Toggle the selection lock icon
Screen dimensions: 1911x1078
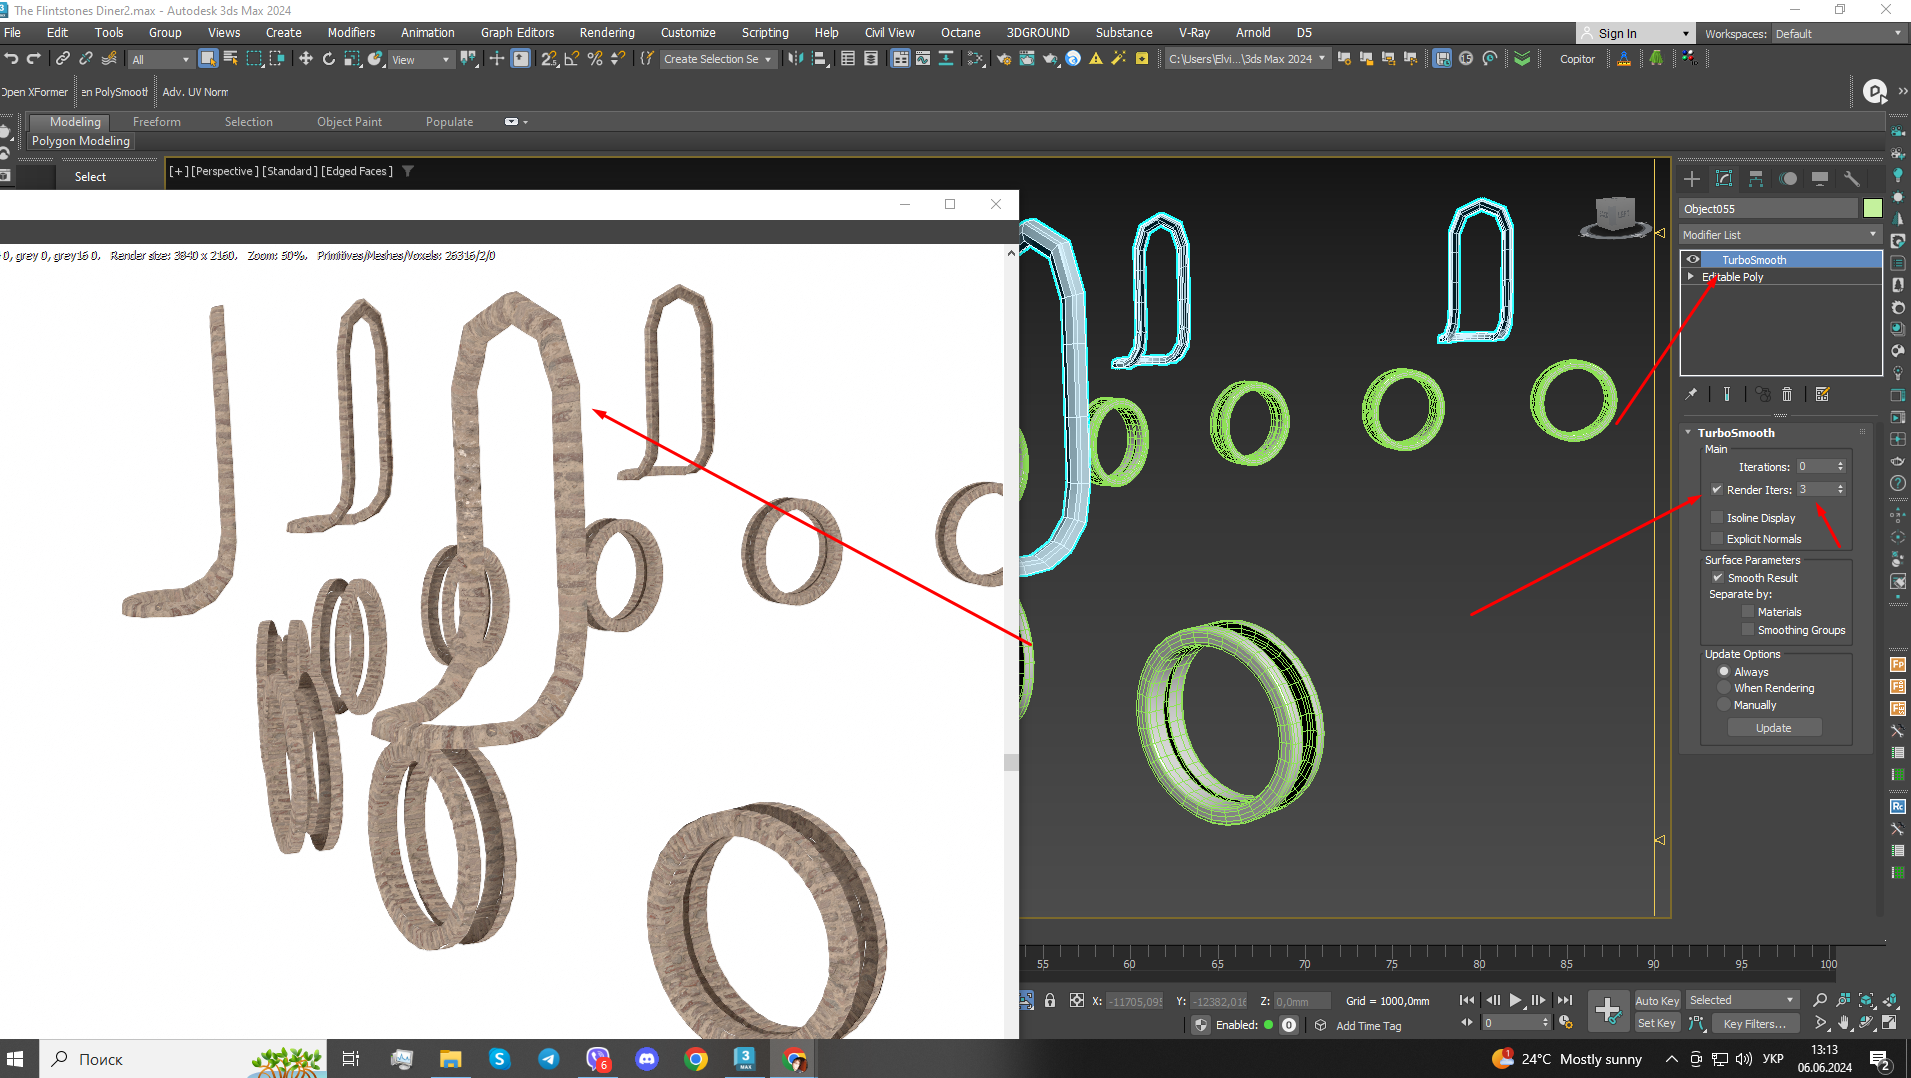[1050, 1000]
